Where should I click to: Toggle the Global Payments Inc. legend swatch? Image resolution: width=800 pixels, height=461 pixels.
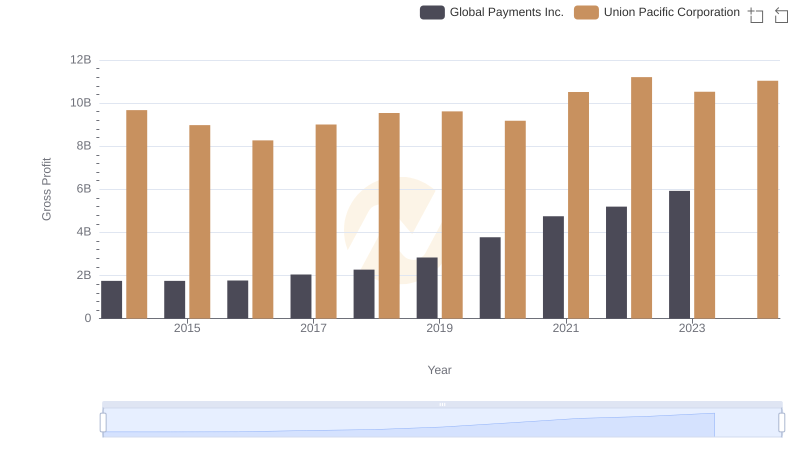tap(432, 12)
